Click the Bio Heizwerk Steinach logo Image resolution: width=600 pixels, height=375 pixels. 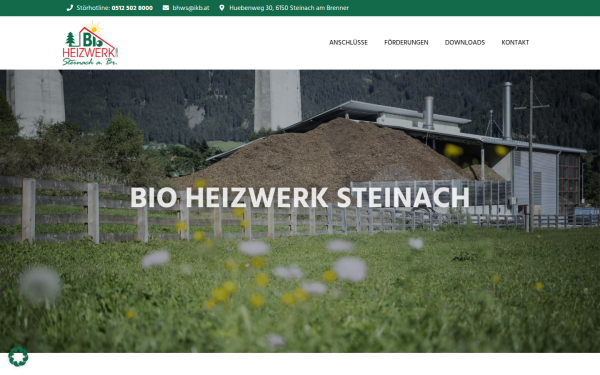point(90,43)
